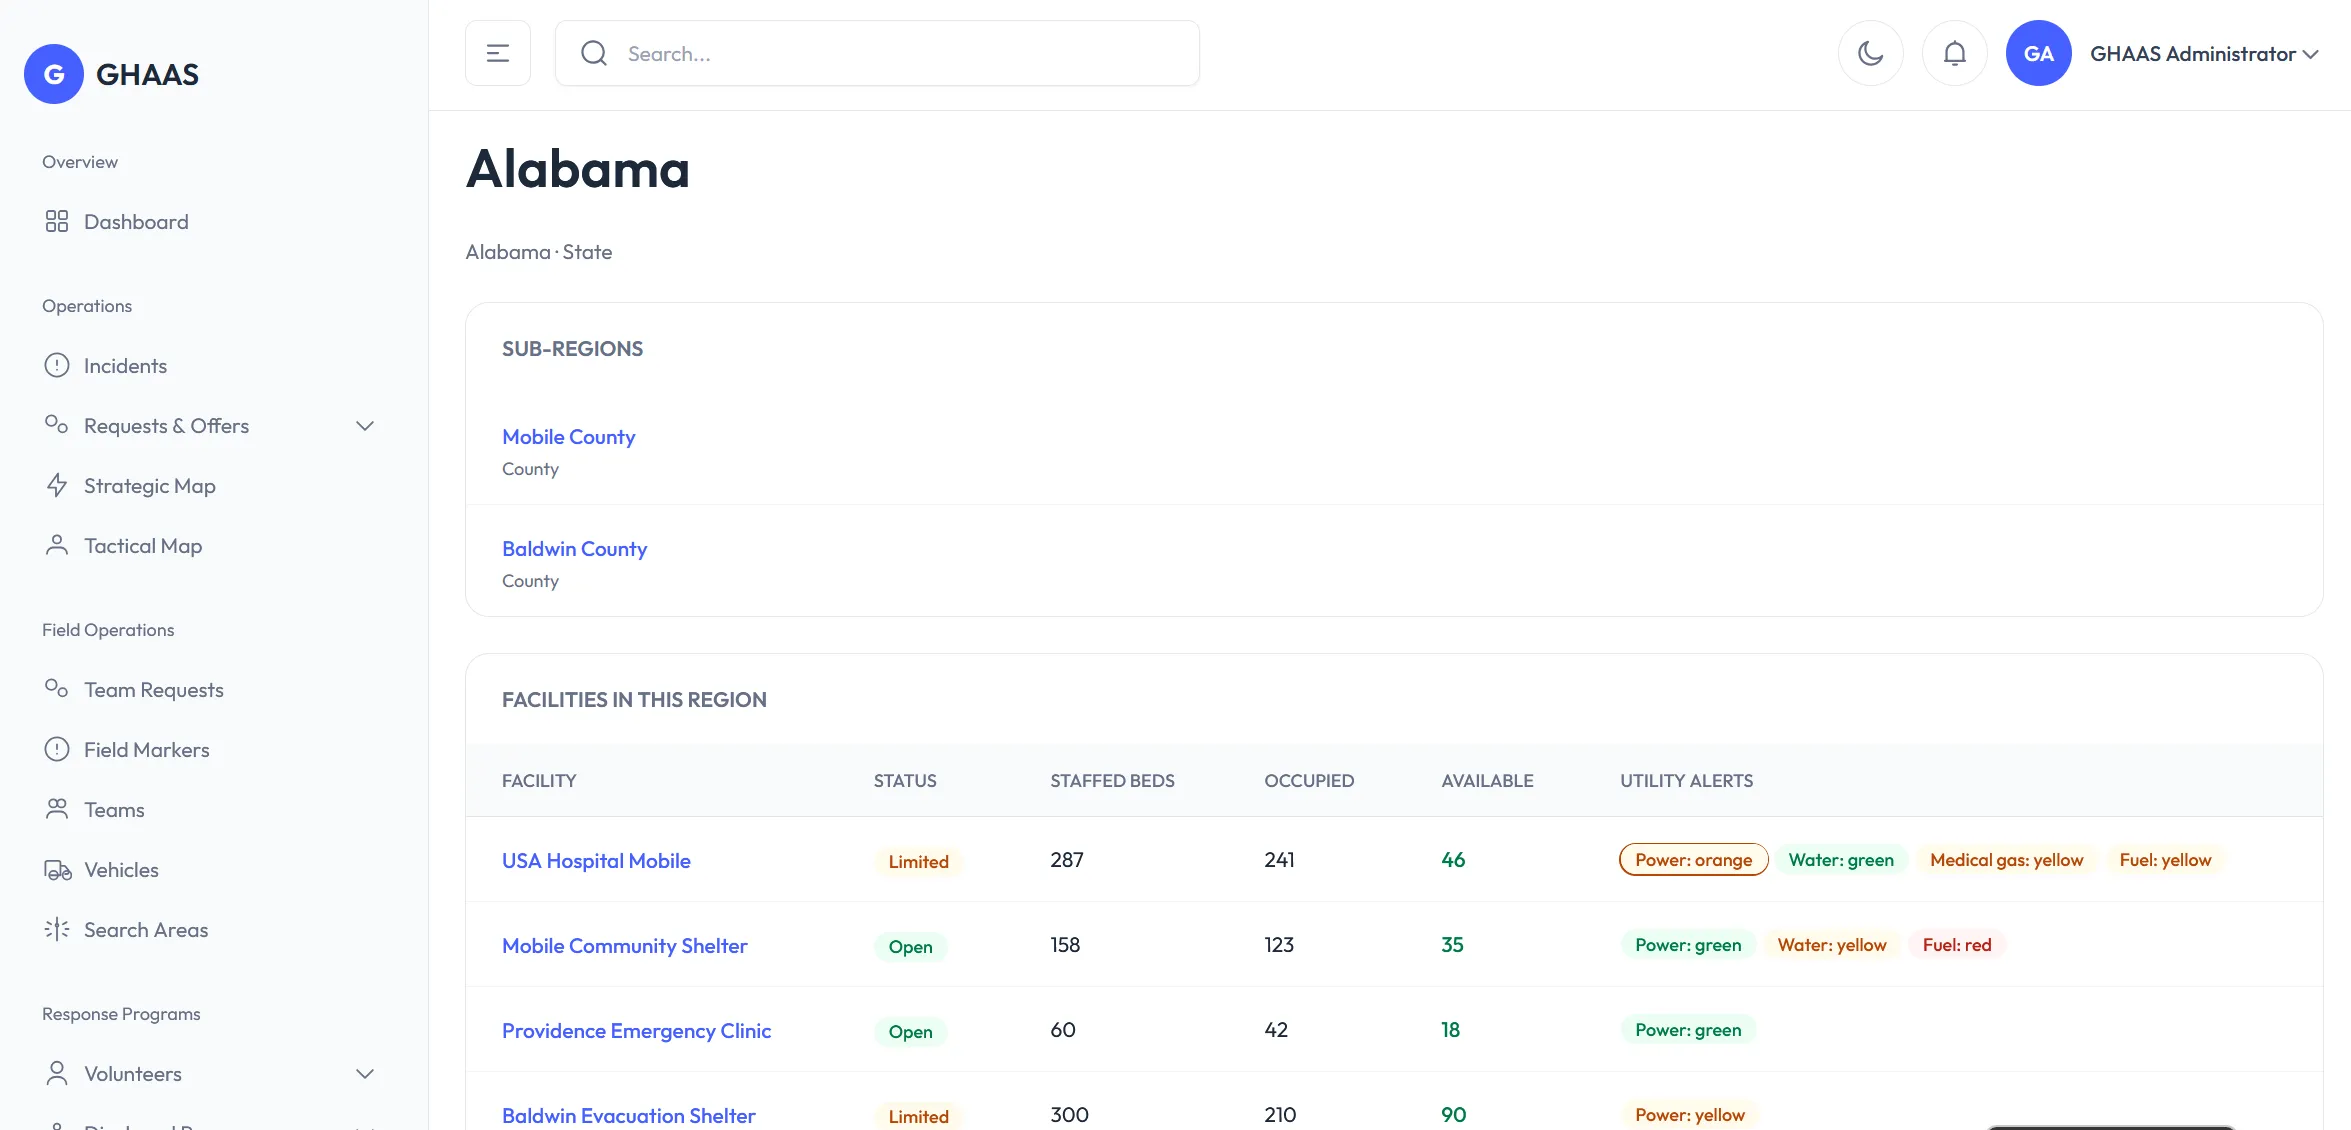Viewport: 2351px width, 1130px height.
Task: Click Open status of Mobile Community Shelter
Action: tap(910, 947)
